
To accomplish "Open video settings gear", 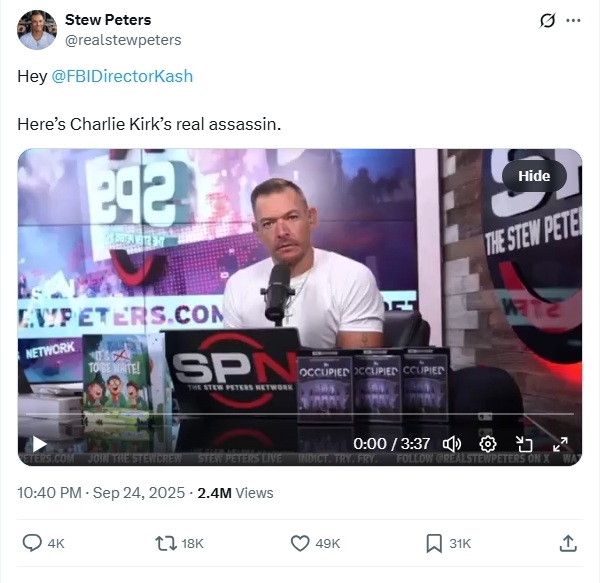I will tap(488, 444).
